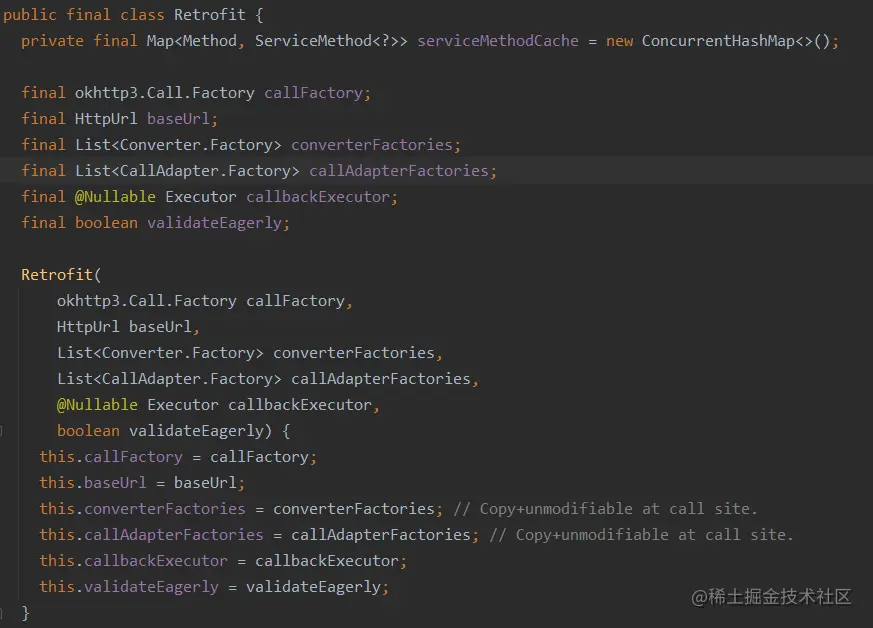Click callbackExecutor constructor parameter
This screenshot has width=873, height=628.
pyautogui.click(x=300, y=405)
